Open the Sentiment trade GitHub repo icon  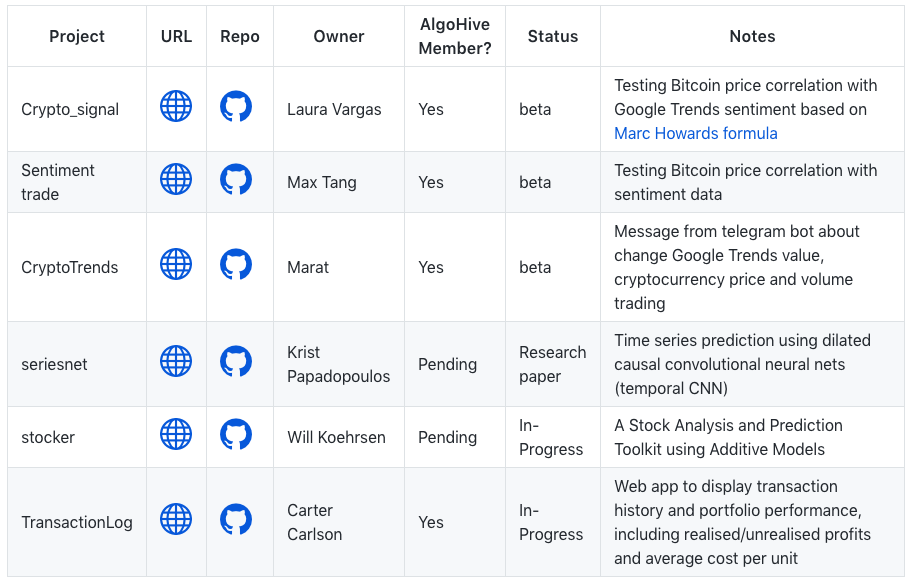click(x=236, y=179)
